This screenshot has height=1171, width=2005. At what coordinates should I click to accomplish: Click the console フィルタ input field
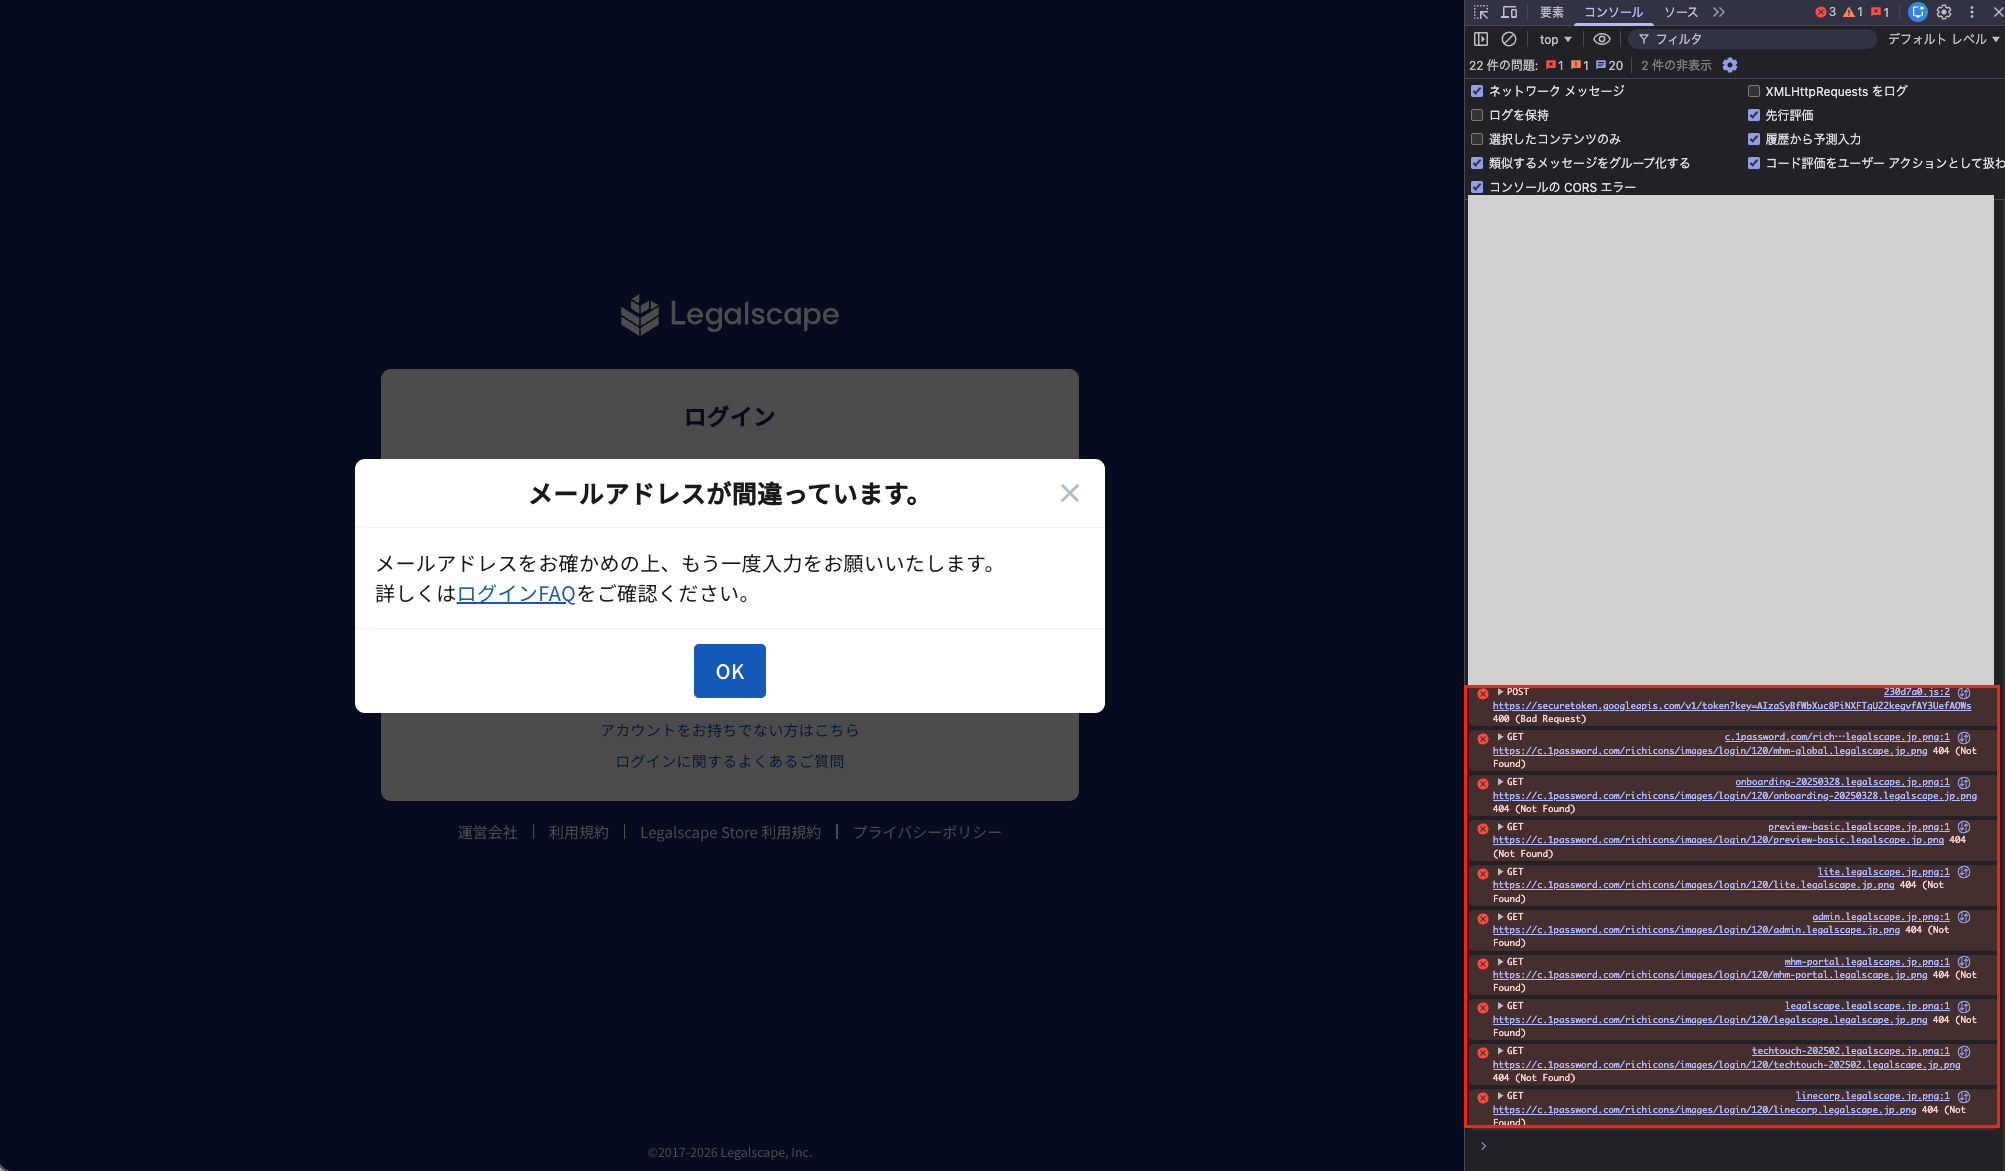pos(1752,39)
